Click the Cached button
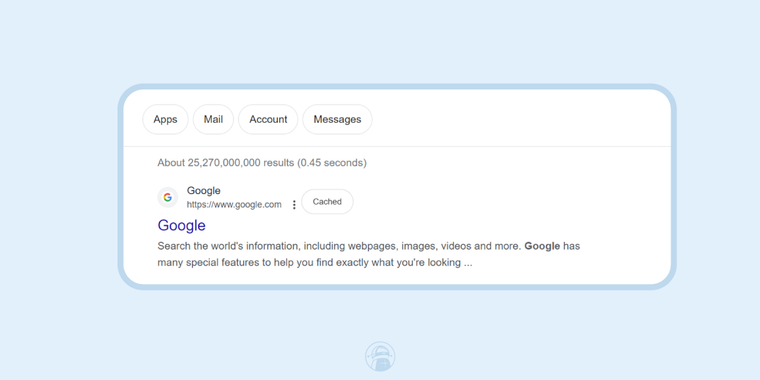The height and width of the screenshot is (380, 760). 327,202
